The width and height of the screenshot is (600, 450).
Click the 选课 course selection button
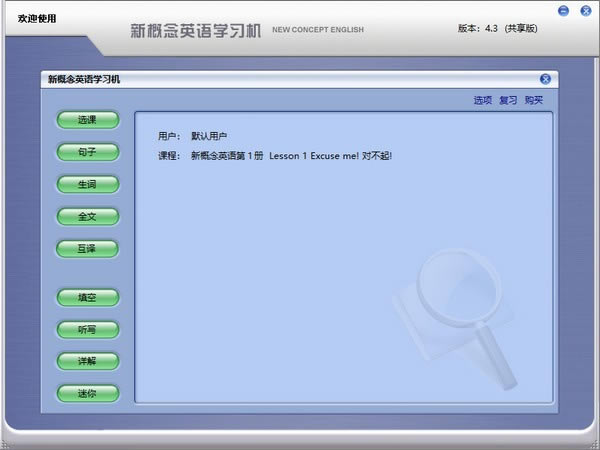pos(87,120)
